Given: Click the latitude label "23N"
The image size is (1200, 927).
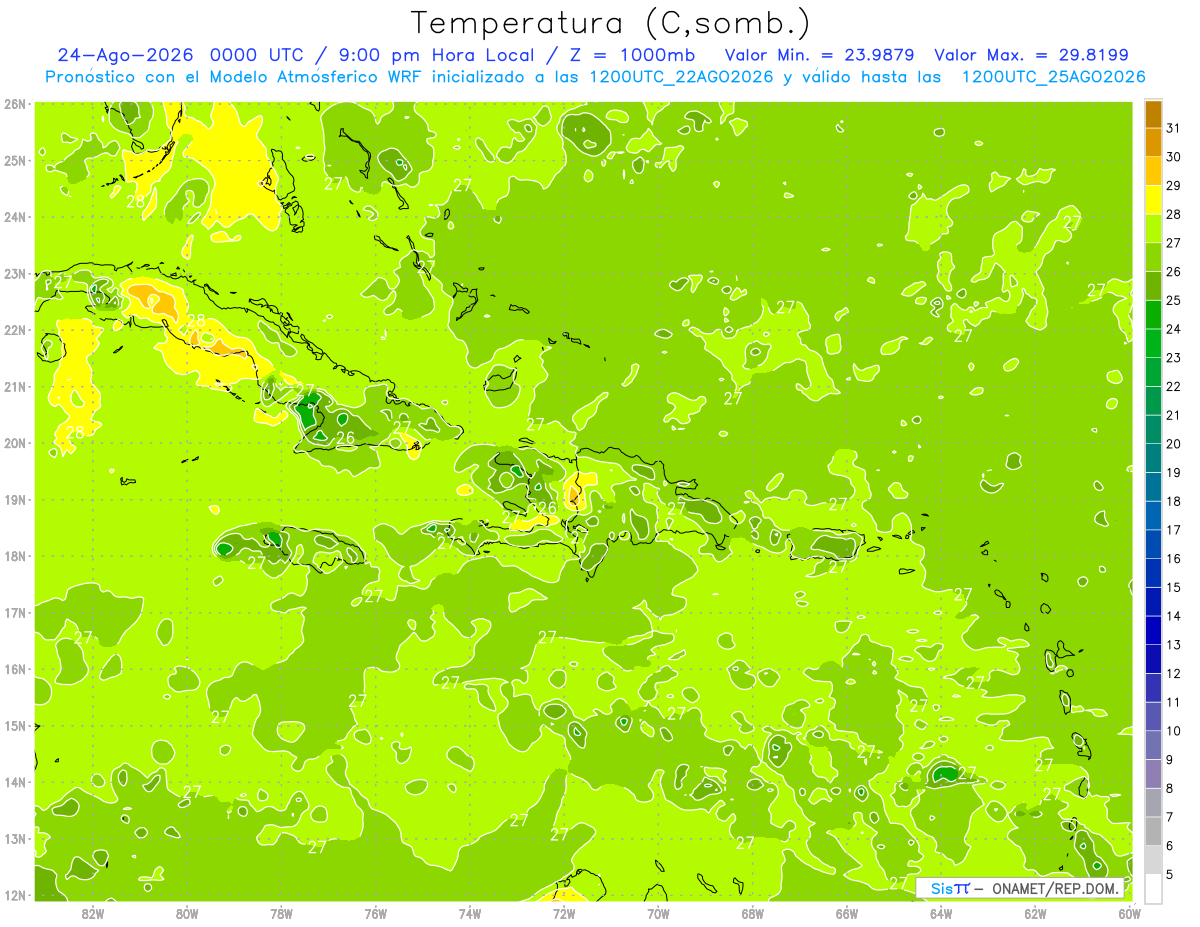Looking at the screenshot, I should tap(15, 274).
